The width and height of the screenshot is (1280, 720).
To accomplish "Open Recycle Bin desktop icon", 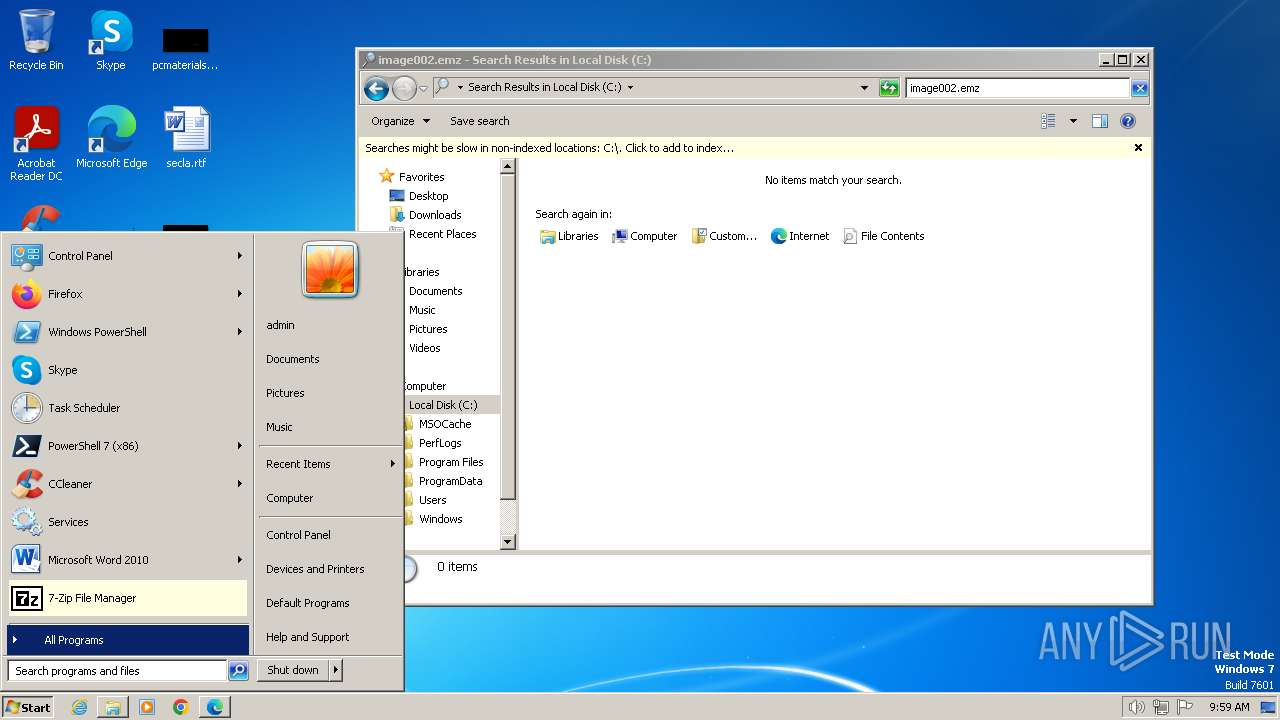I will click(36, 41).
